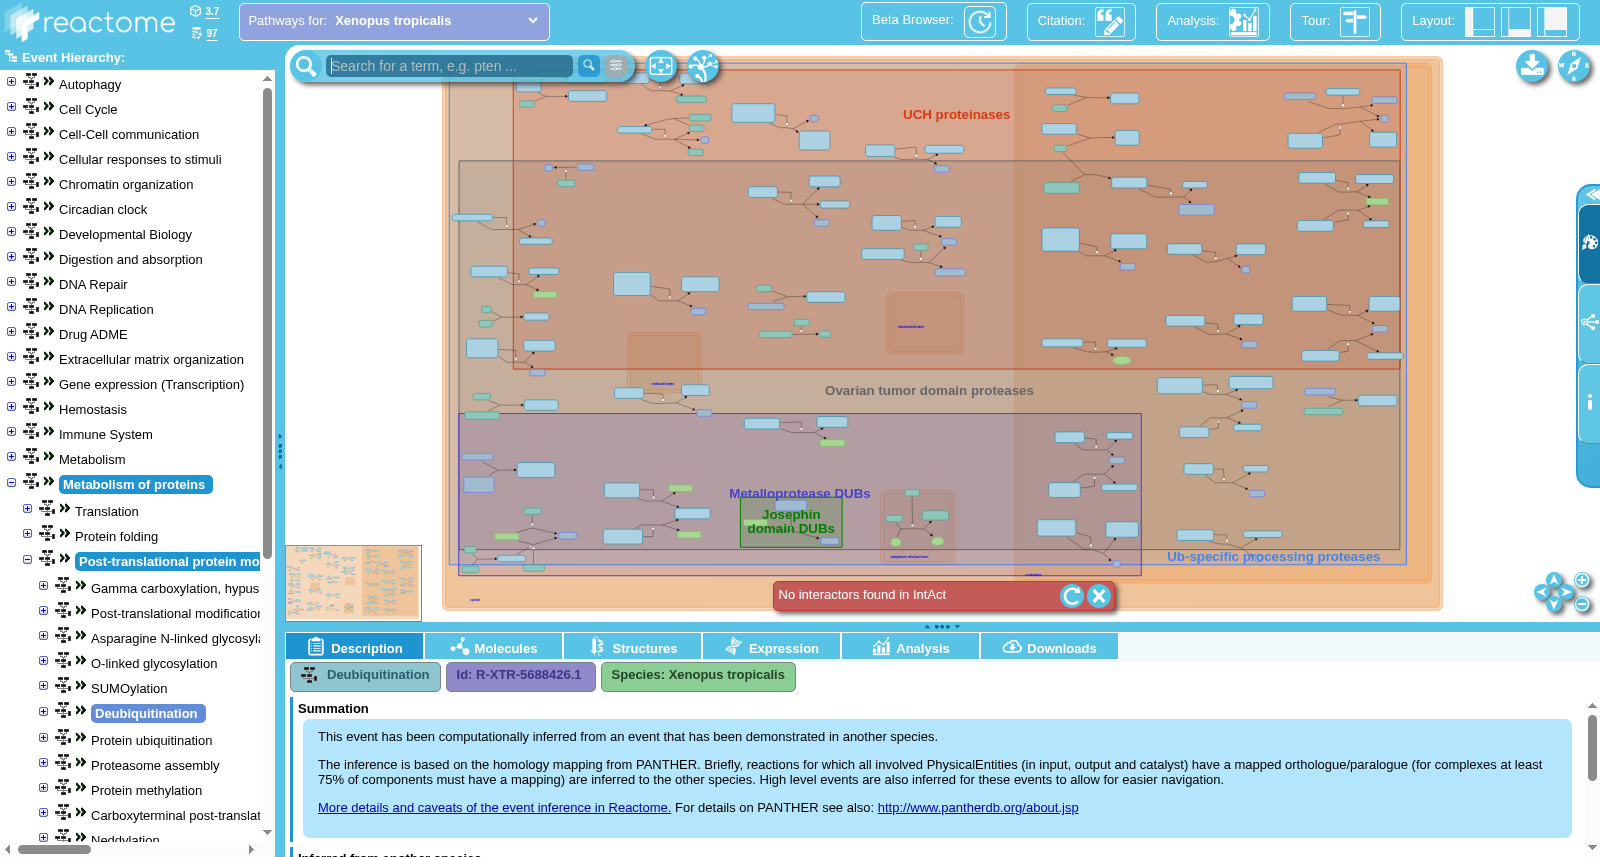Switch to the Molecules tab
The height and width of the screenshot is (857, 1600).
click(493, 647)
